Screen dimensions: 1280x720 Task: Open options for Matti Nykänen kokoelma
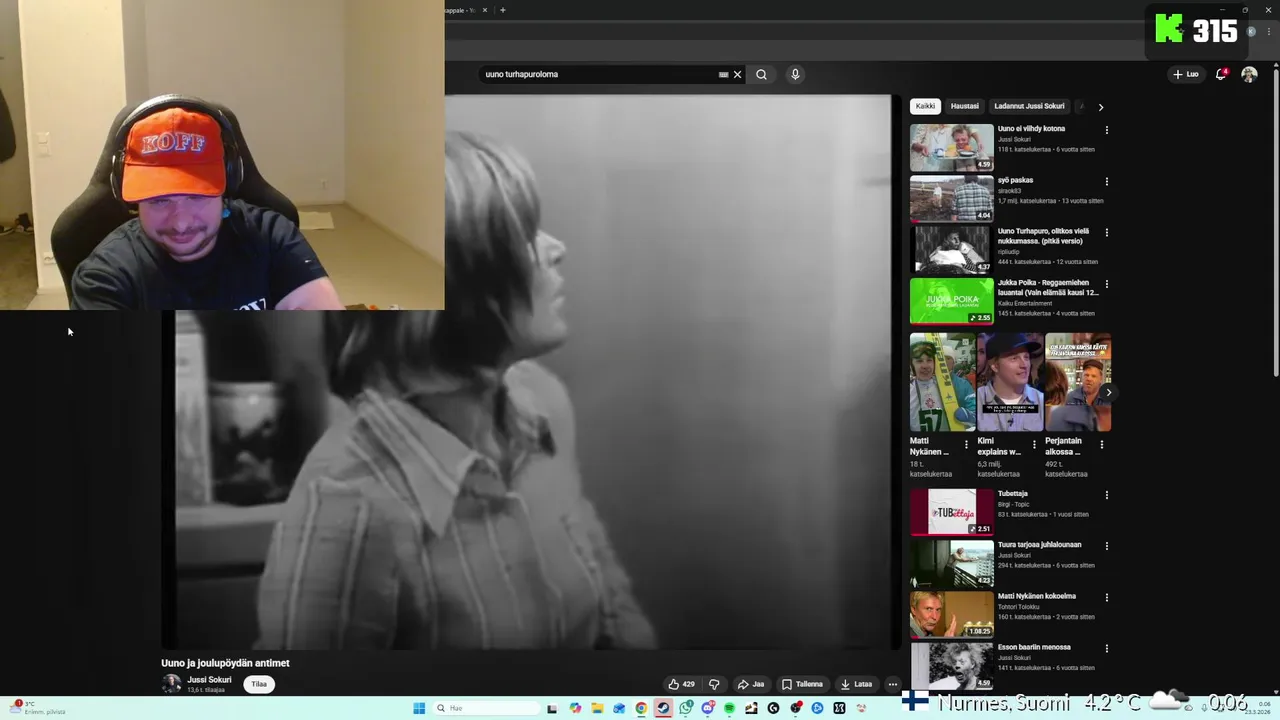[1106, 597]
